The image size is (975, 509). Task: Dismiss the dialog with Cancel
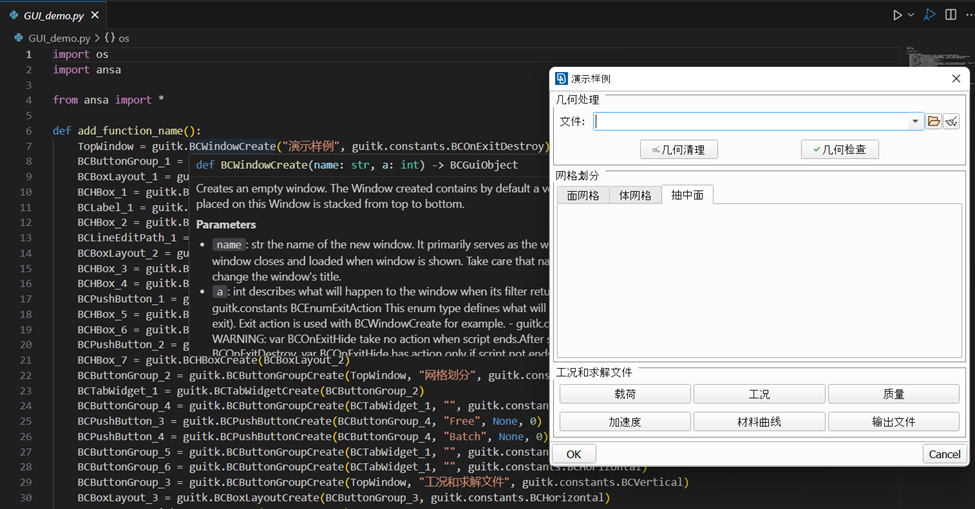[x=945, y=454]
